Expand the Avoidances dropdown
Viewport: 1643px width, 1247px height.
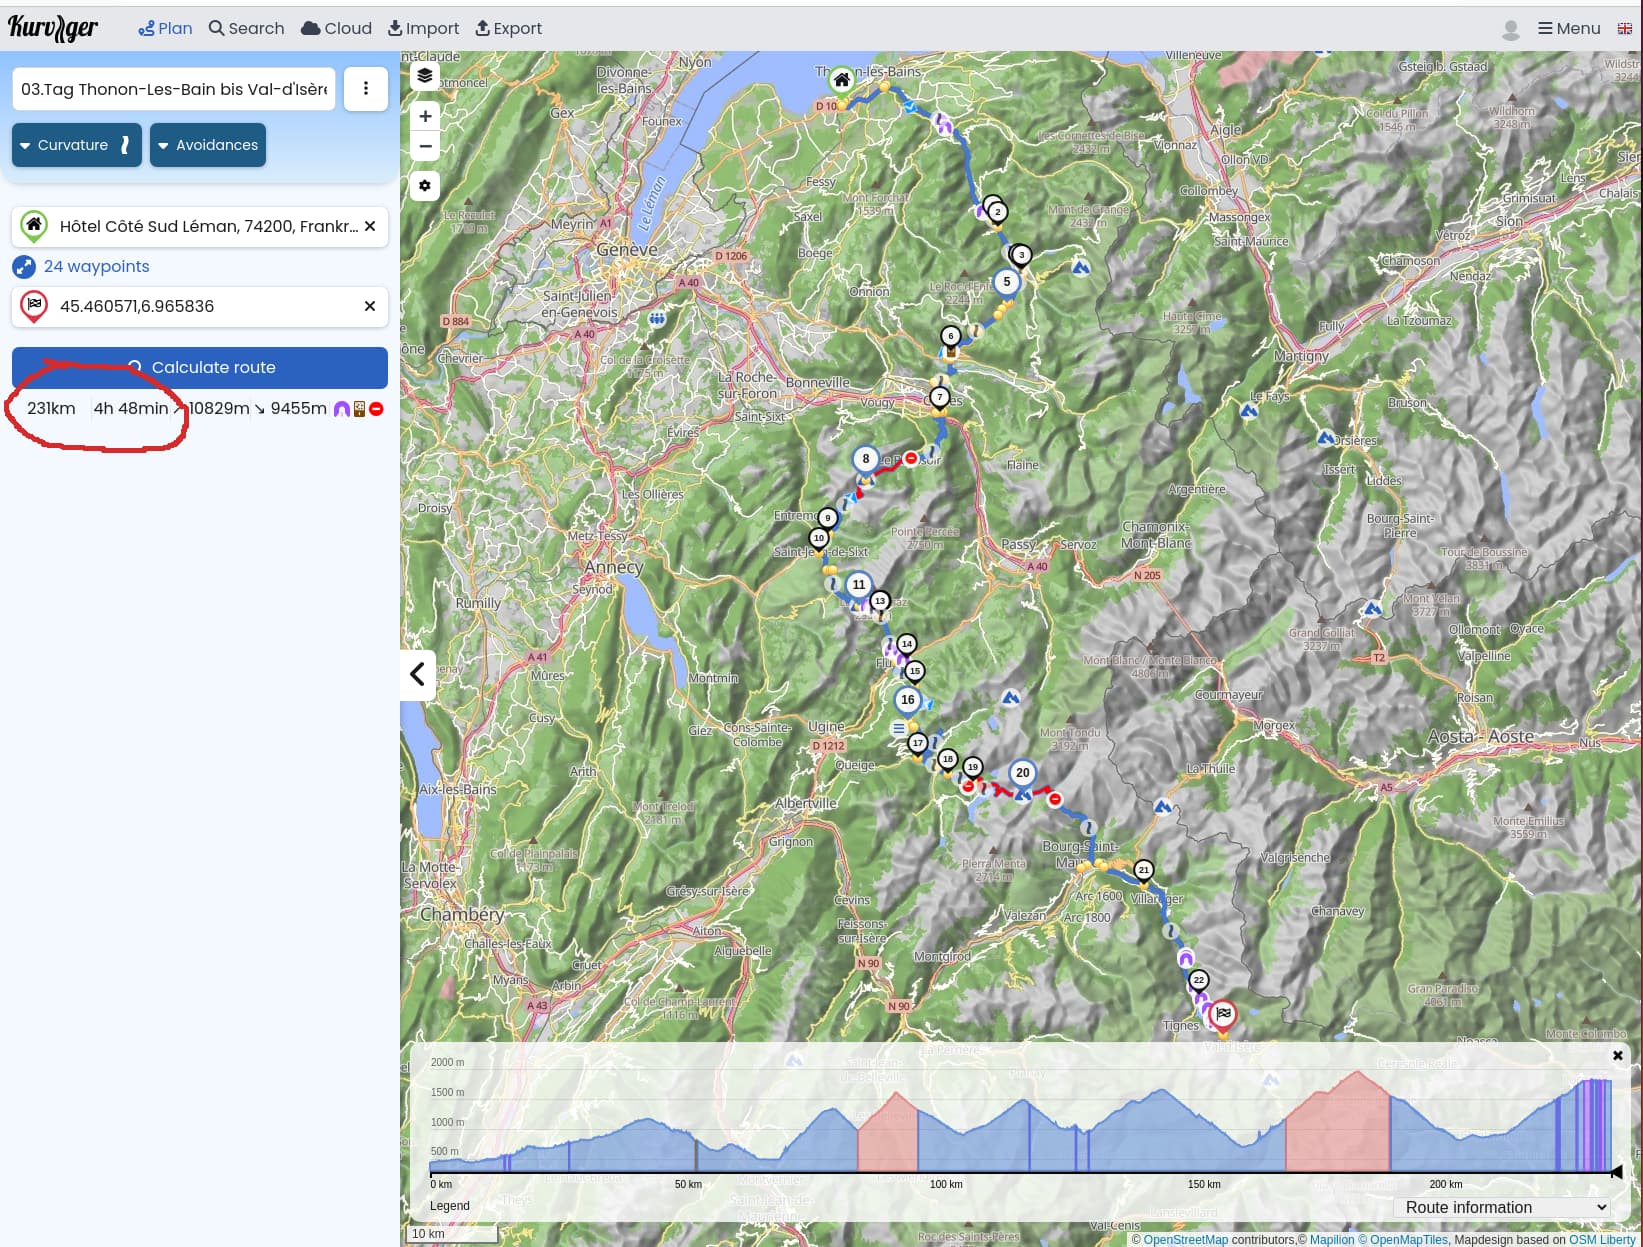[208, 145]
